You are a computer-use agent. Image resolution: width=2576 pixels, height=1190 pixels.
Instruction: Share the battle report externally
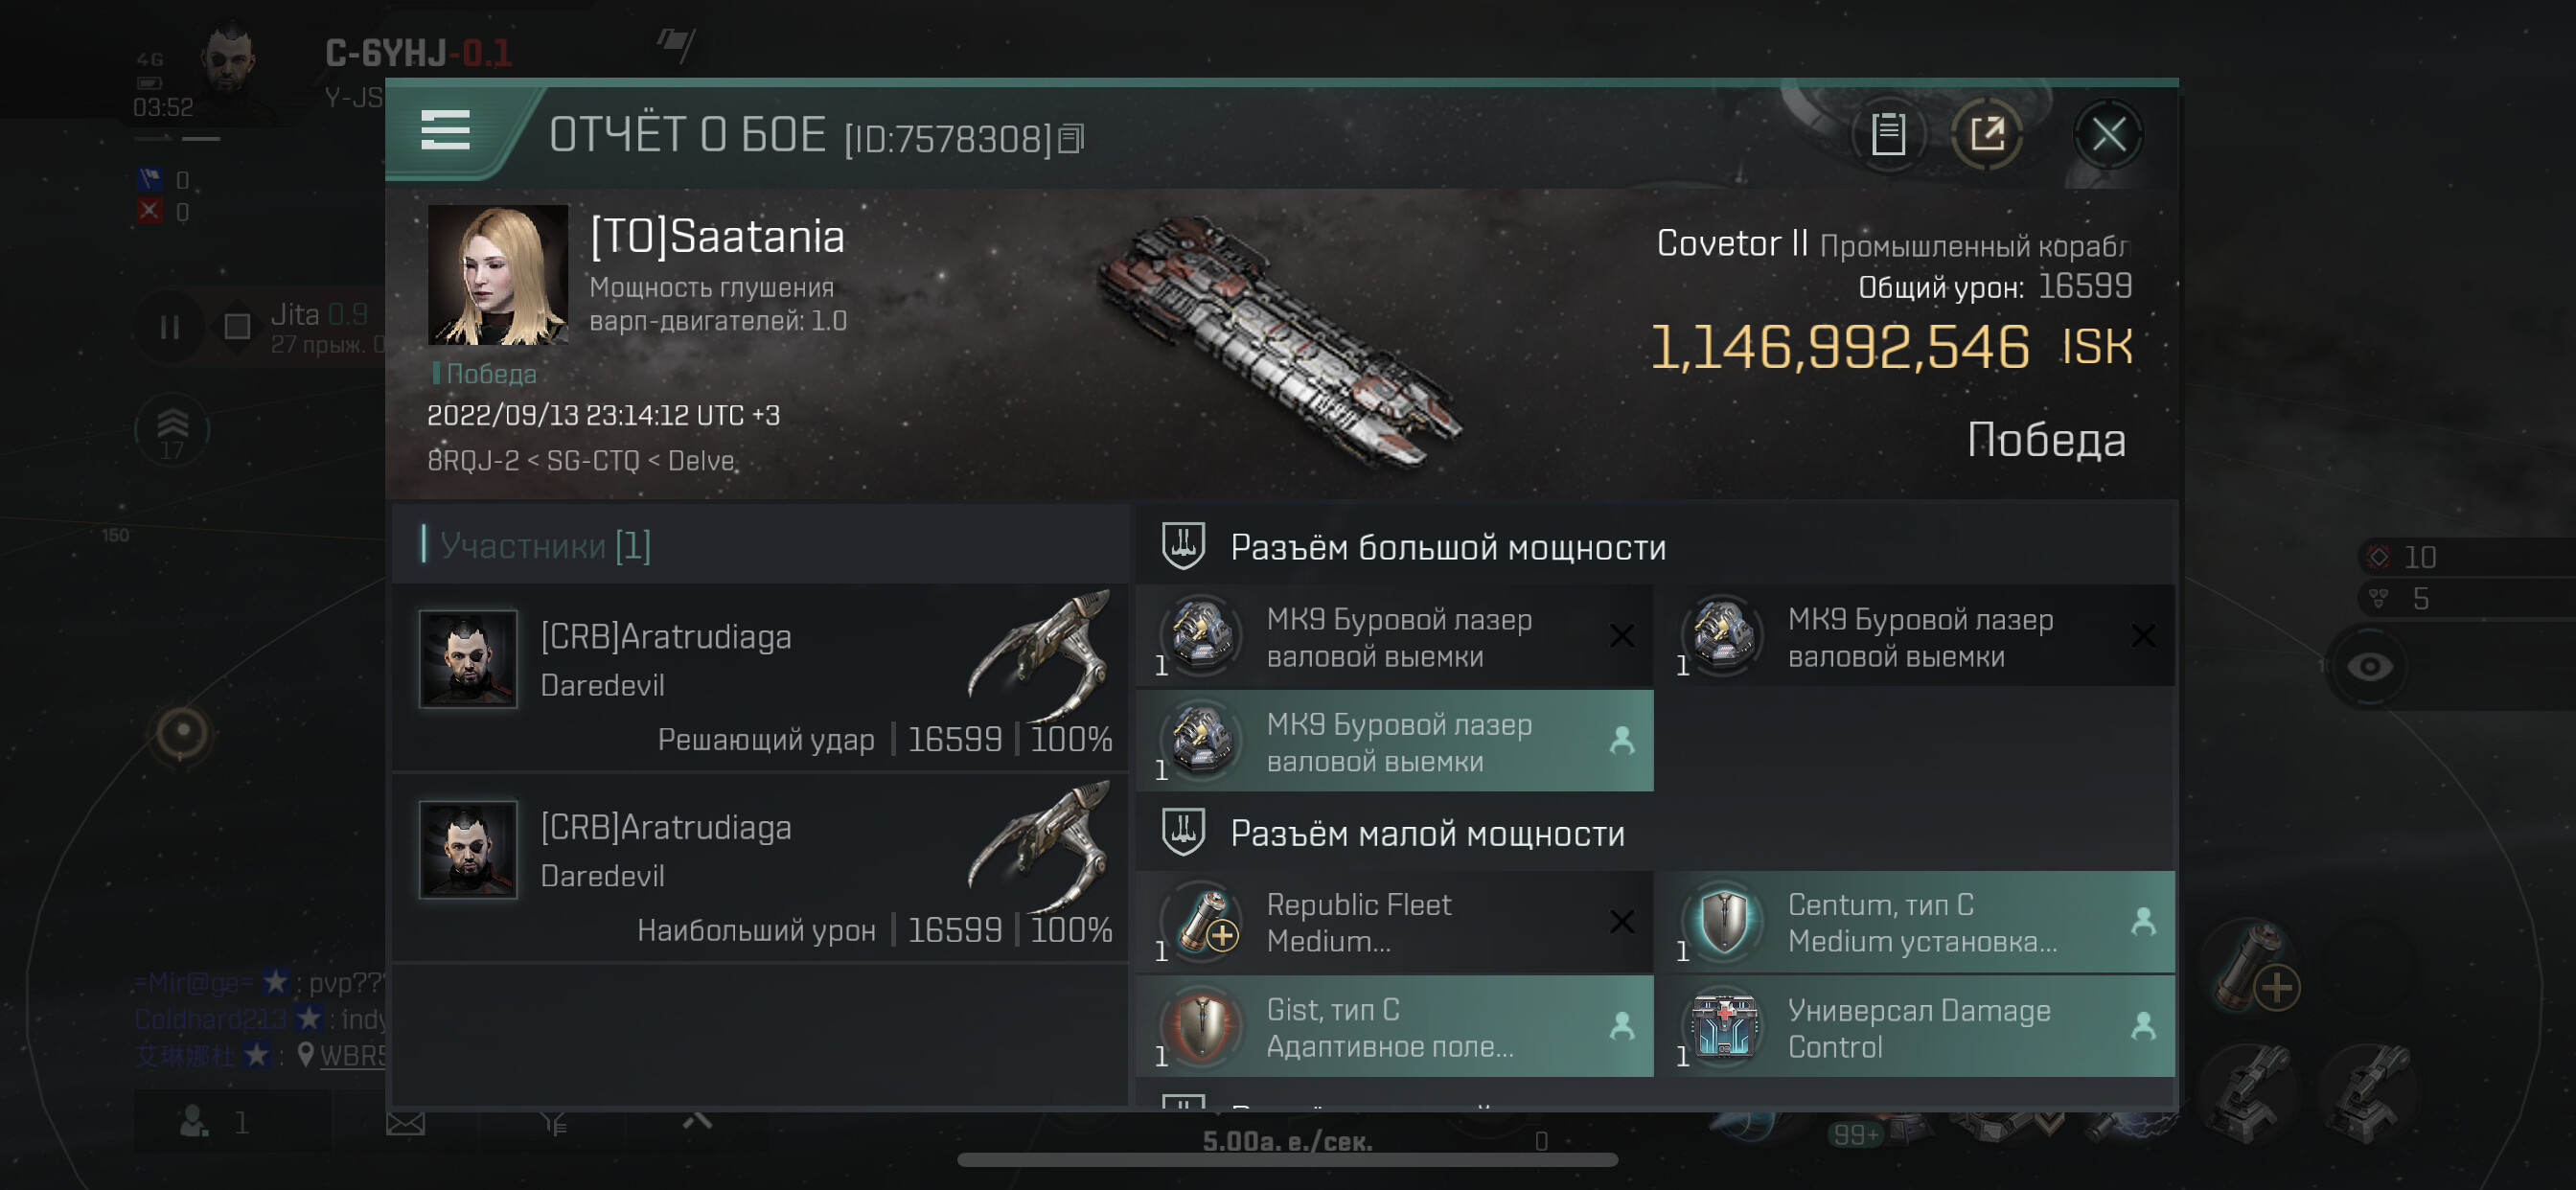[x=1987, y=134]
